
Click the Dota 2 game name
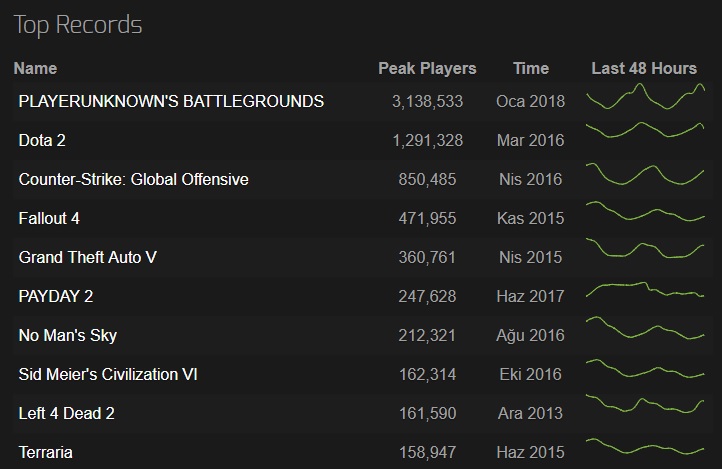pos(42,140)
